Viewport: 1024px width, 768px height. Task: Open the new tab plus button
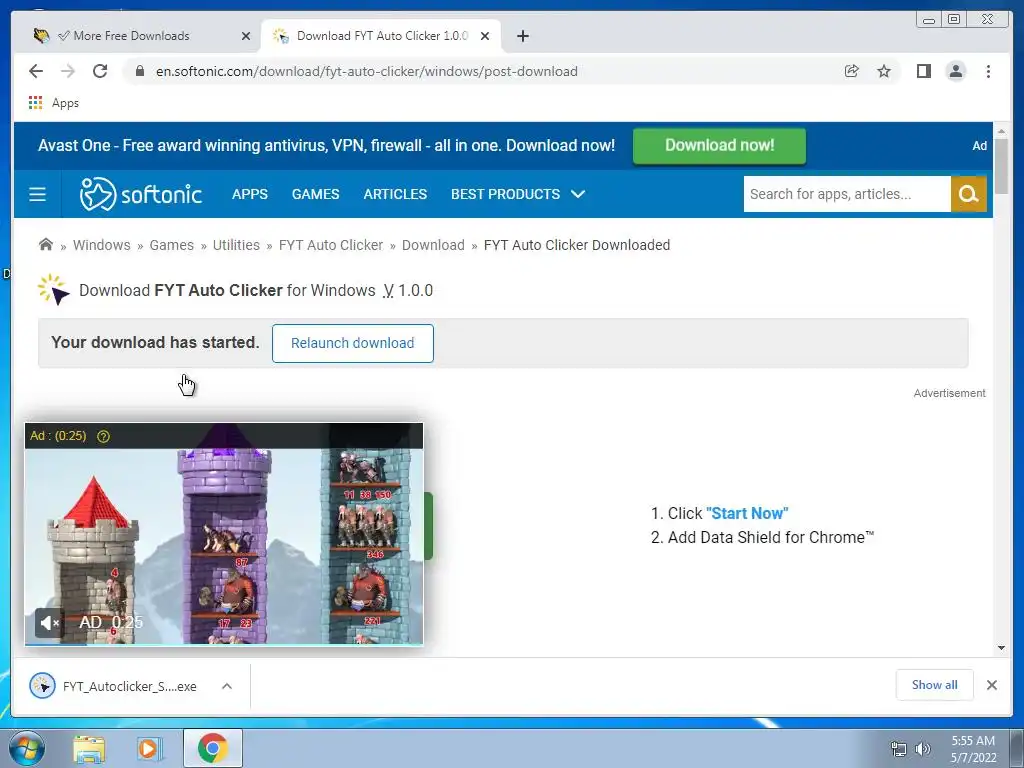pyautogui.click(x=522, y=36)
